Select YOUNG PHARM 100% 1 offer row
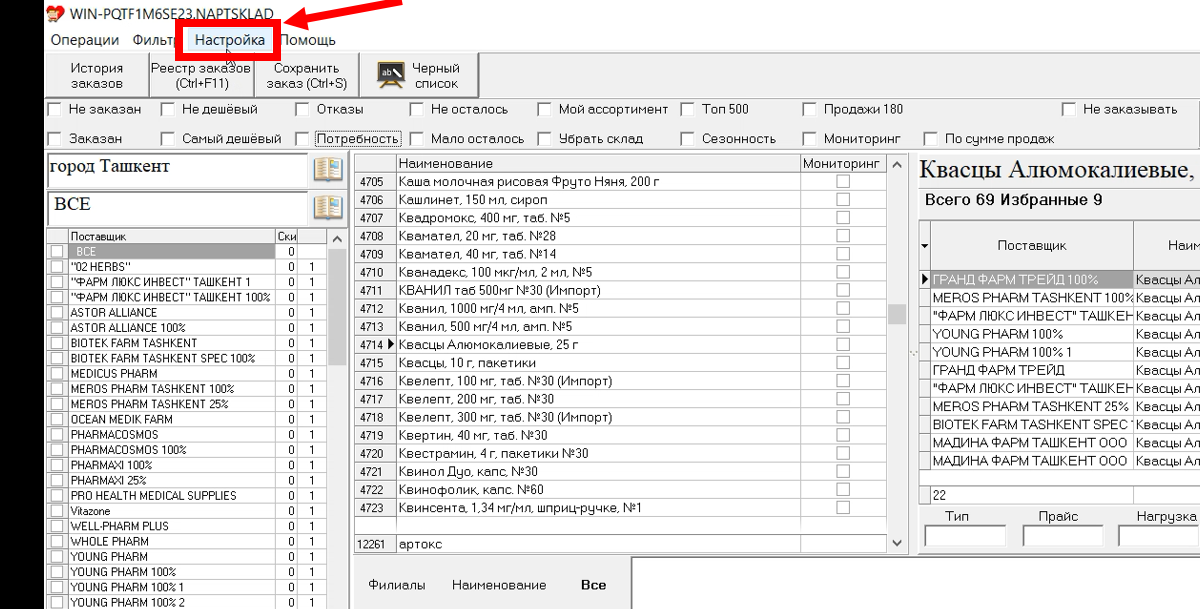The height and width of the screenshot is (609, 1200). (1032, 352)
